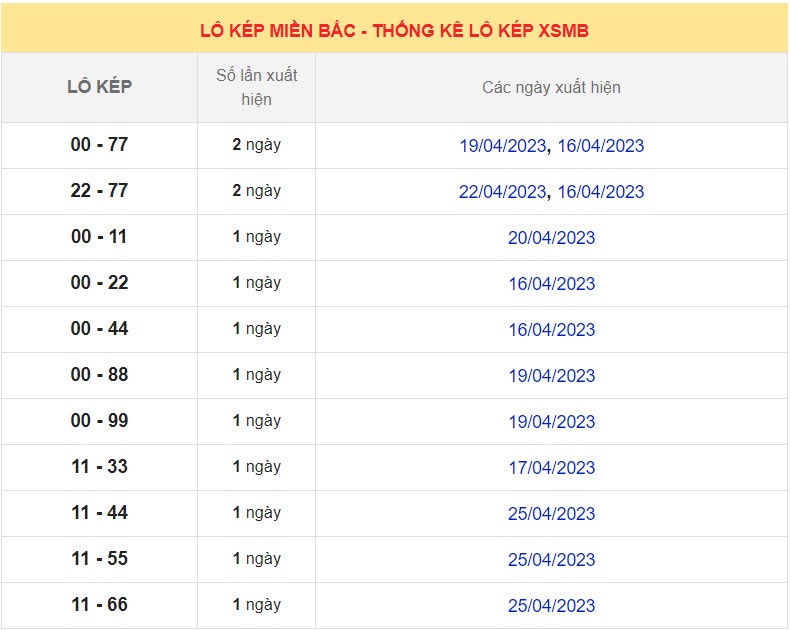This screenshot has width=790, height=630.
Task: Open the 19/04/2023 link in the 00 - 99 row
Action: point(551,421)
